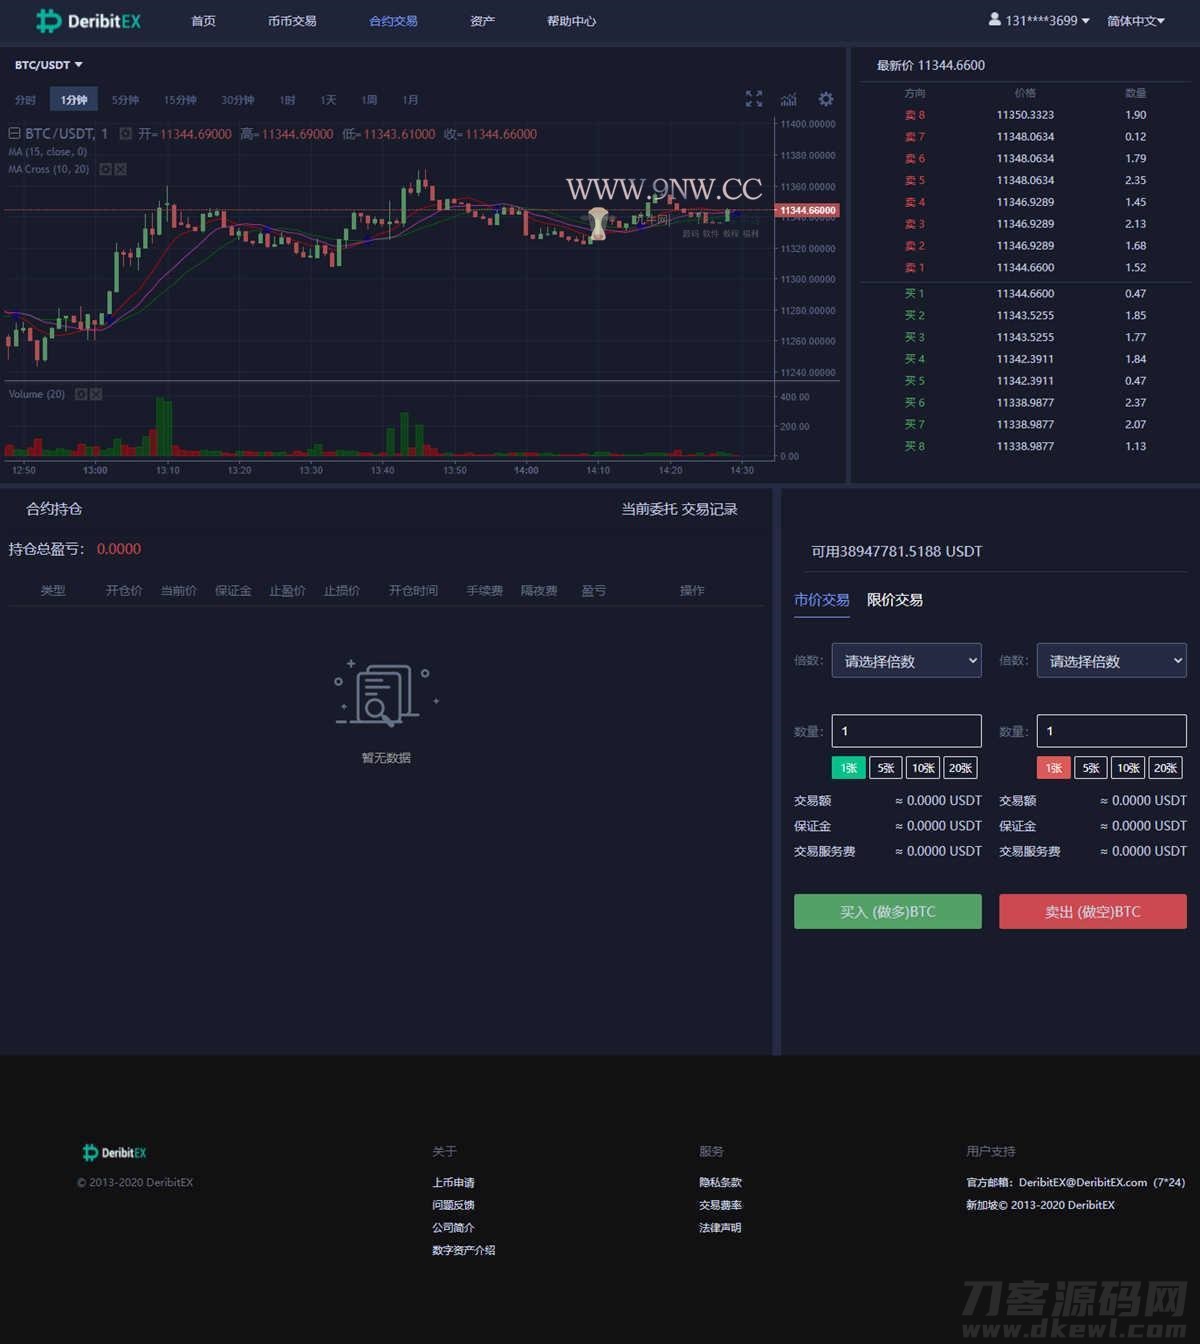This screenshot has height=1344, width=1200.
Task: Open the 简体中文 language dropdown
Action: point(1135,21)
